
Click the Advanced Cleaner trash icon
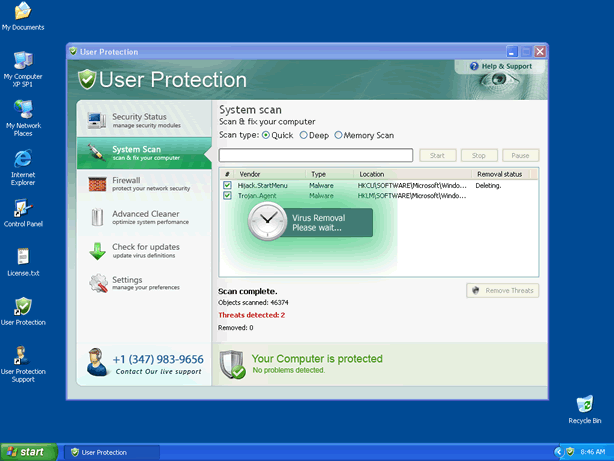(97, 218)
